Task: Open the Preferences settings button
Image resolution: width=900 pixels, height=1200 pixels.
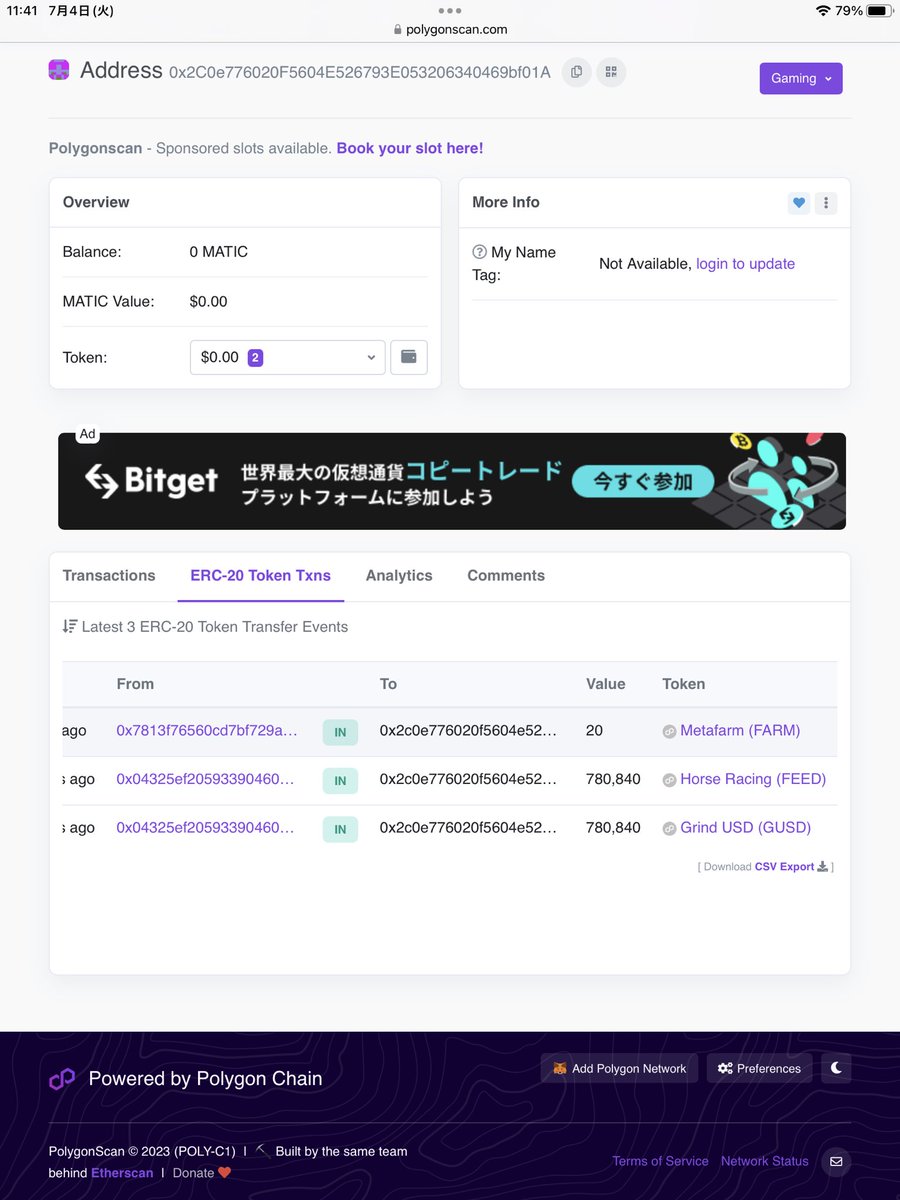Action: coord(759,1068)
